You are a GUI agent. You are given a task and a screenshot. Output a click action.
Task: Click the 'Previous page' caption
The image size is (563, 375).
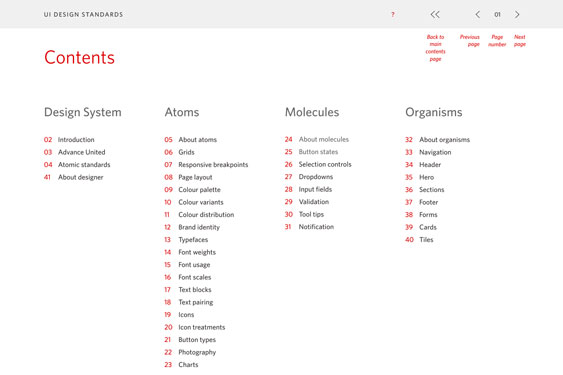pyautogui.click(x=470, y=41)
